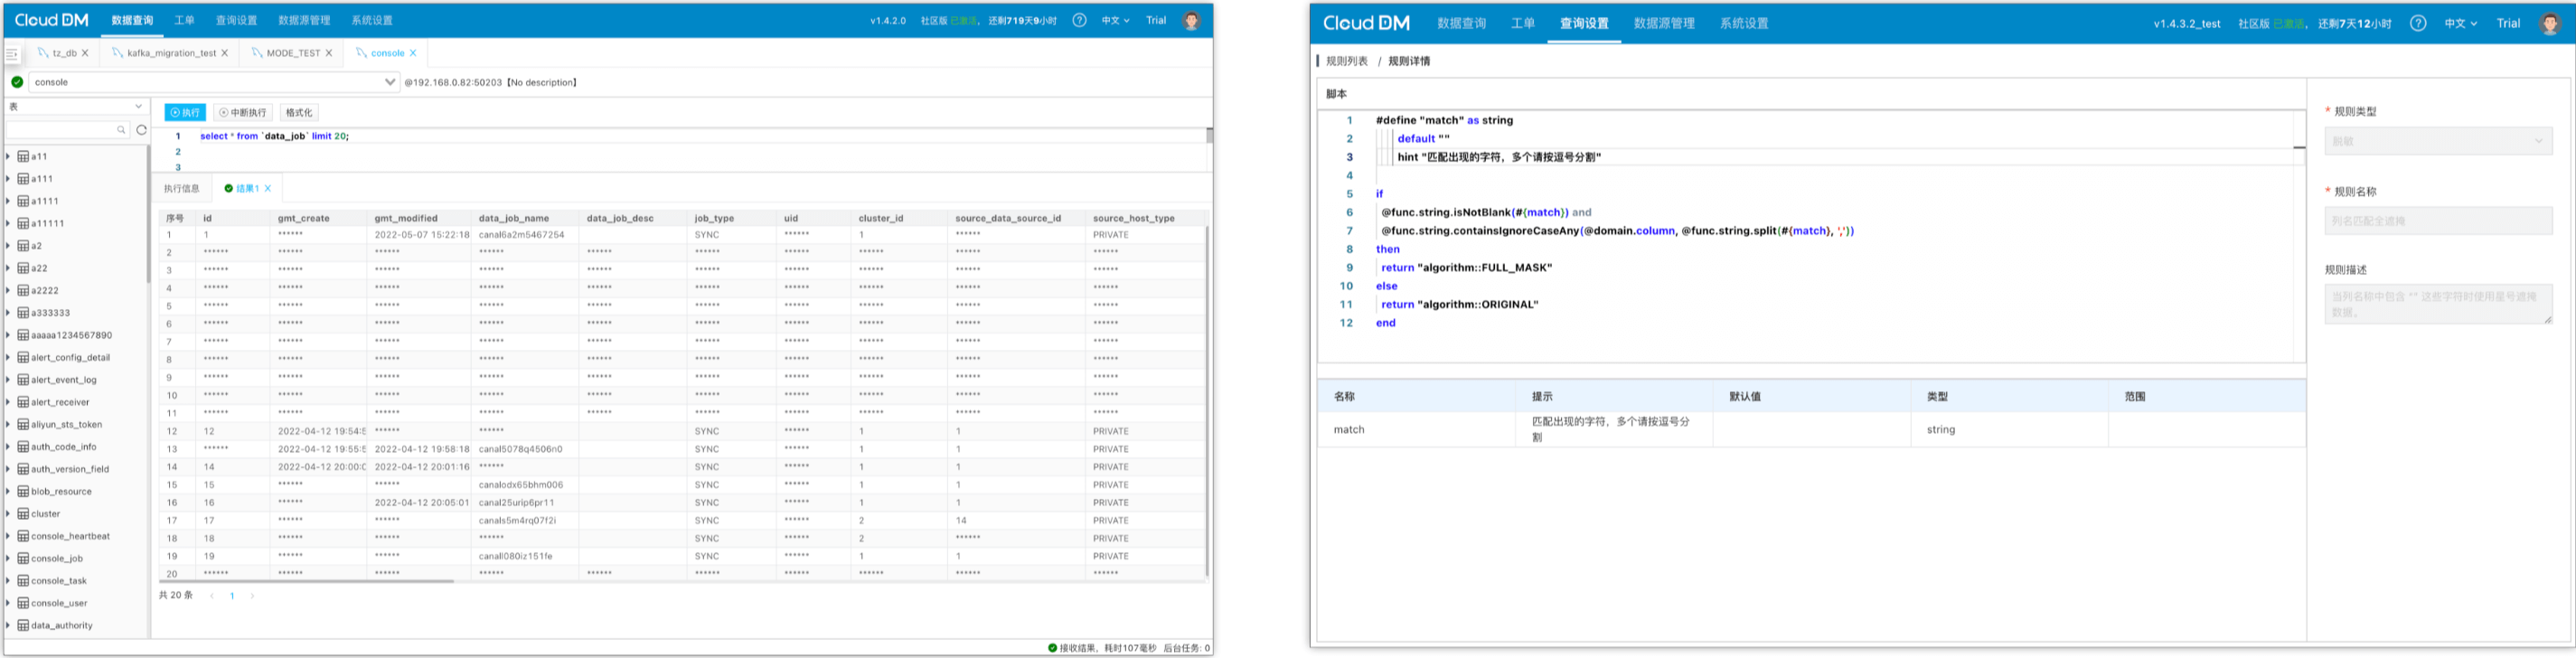Viewport: 2576px width, 658px height.
Task: Open the 规则类型 dropdown
Action: [2437, 141]
